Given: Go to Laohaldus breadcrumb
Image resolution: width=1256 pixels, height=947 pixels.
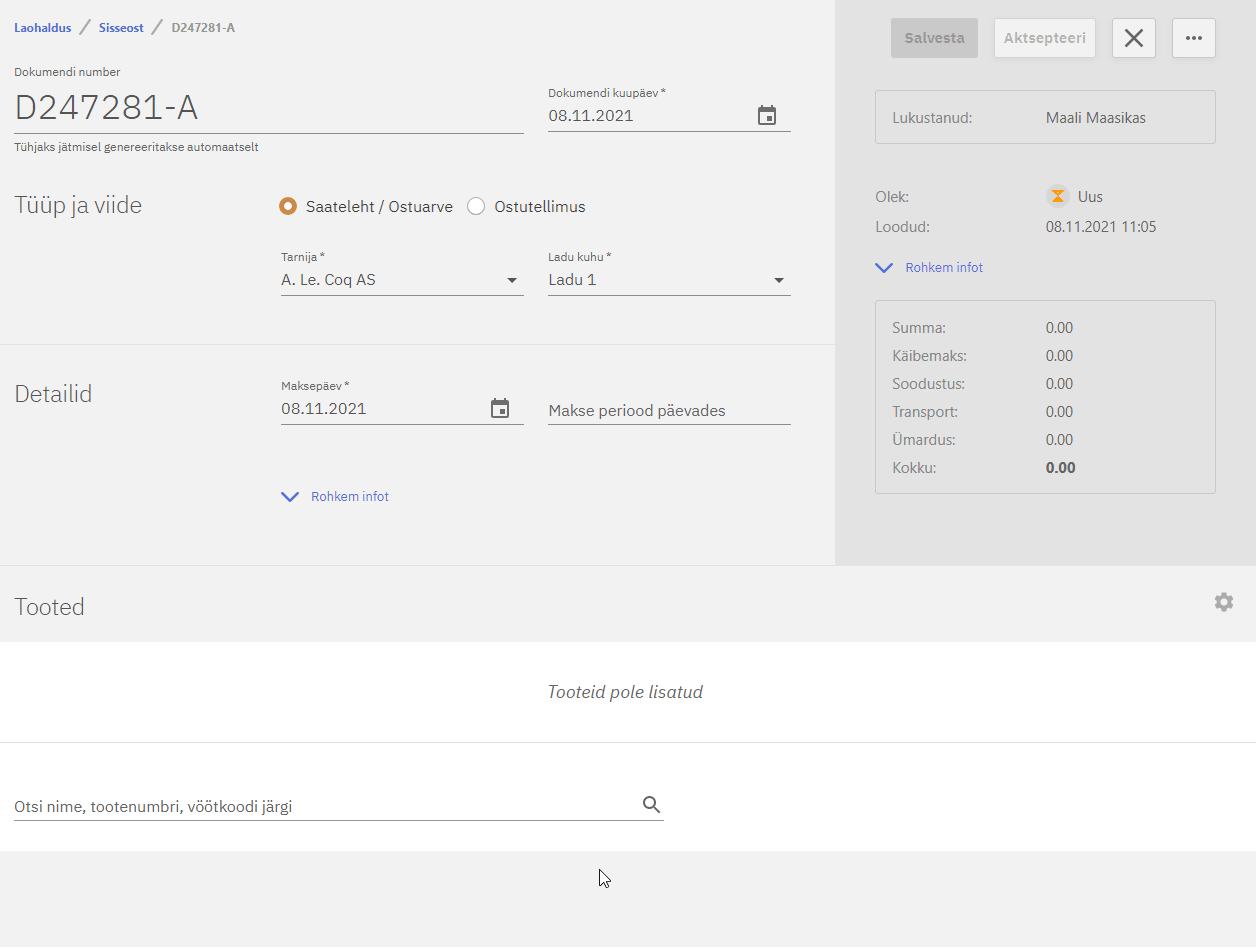Looking at the screenshot, I should 43,28.
